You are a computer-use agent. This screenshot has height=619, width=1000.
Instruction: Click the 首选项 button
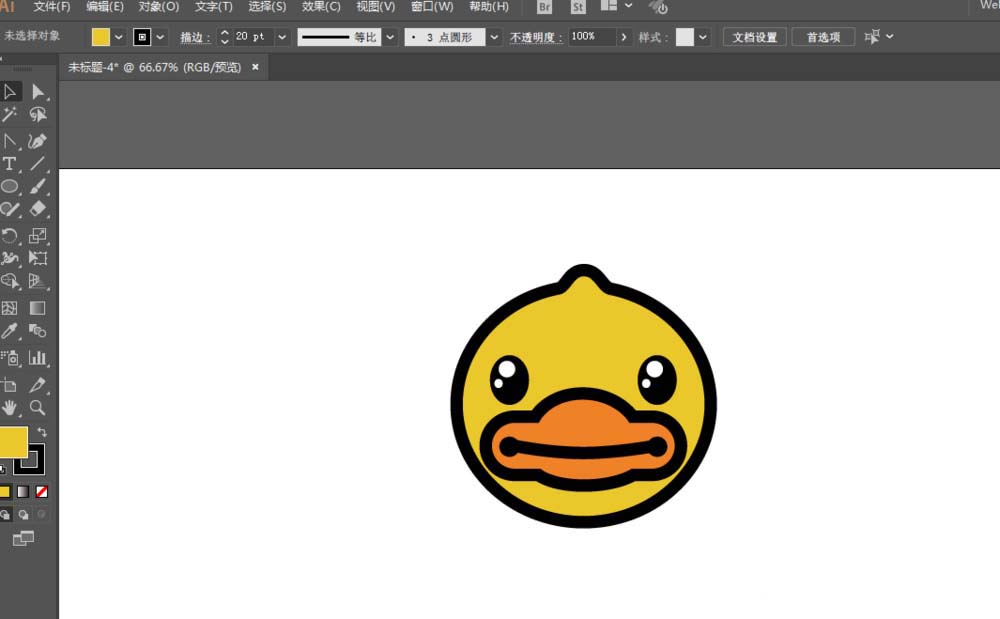point(822,36)
